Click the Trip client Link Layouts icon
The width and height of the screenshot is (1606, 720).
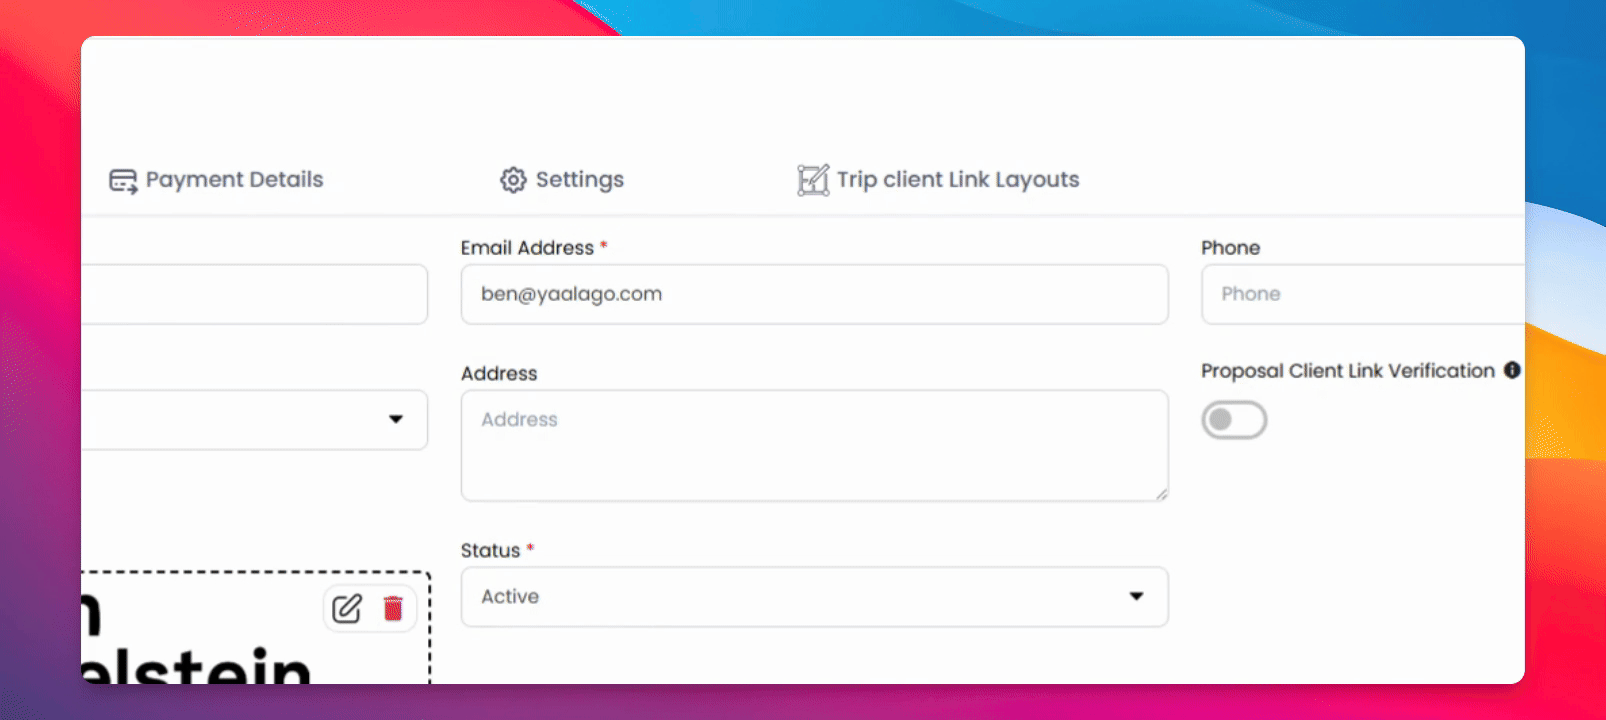tap(813, 180)
